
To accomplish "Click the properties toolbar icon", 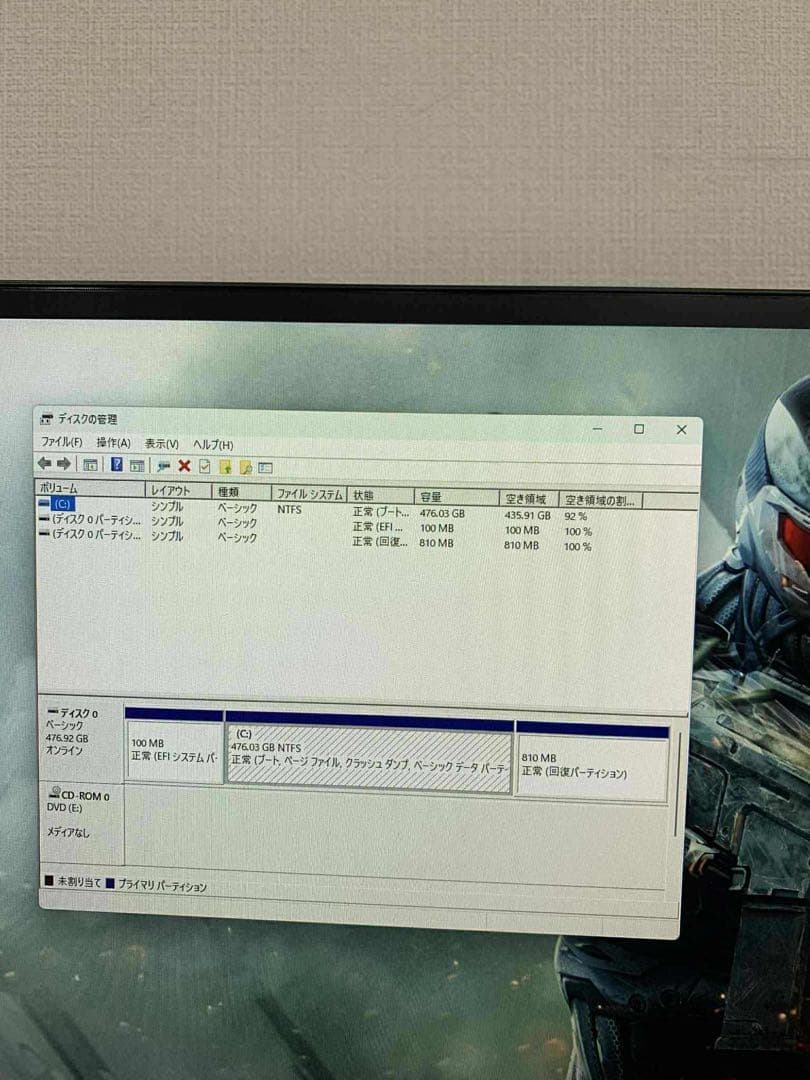I will 204,466.
